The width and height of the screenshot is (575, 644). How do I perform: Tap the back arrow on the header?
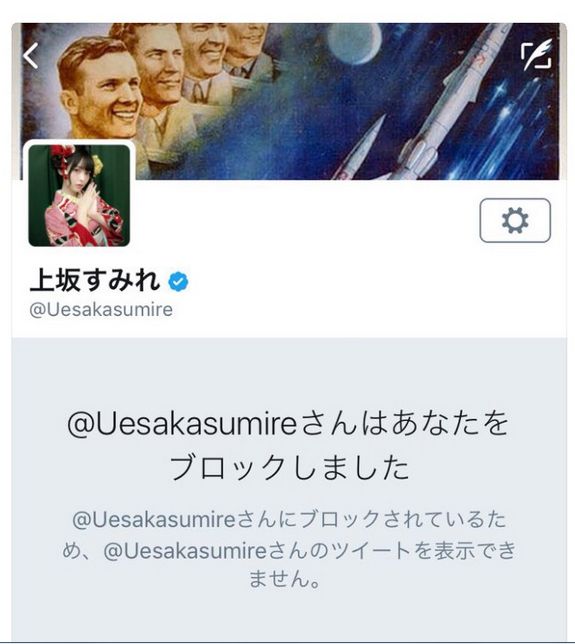coord(31,55)
